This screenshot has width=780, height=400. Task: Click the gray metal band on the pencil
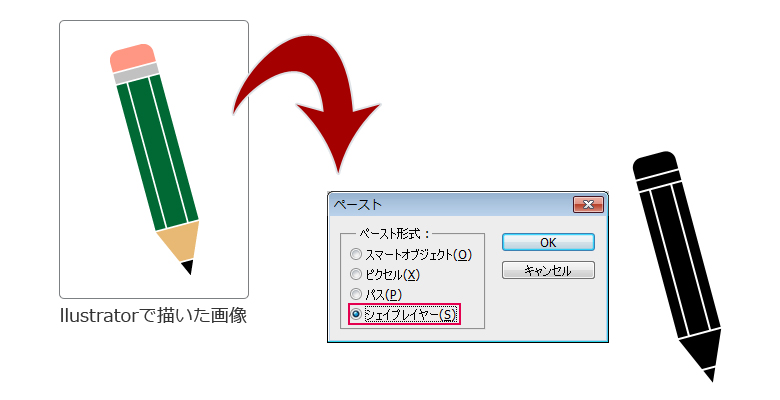click(136, 74)
